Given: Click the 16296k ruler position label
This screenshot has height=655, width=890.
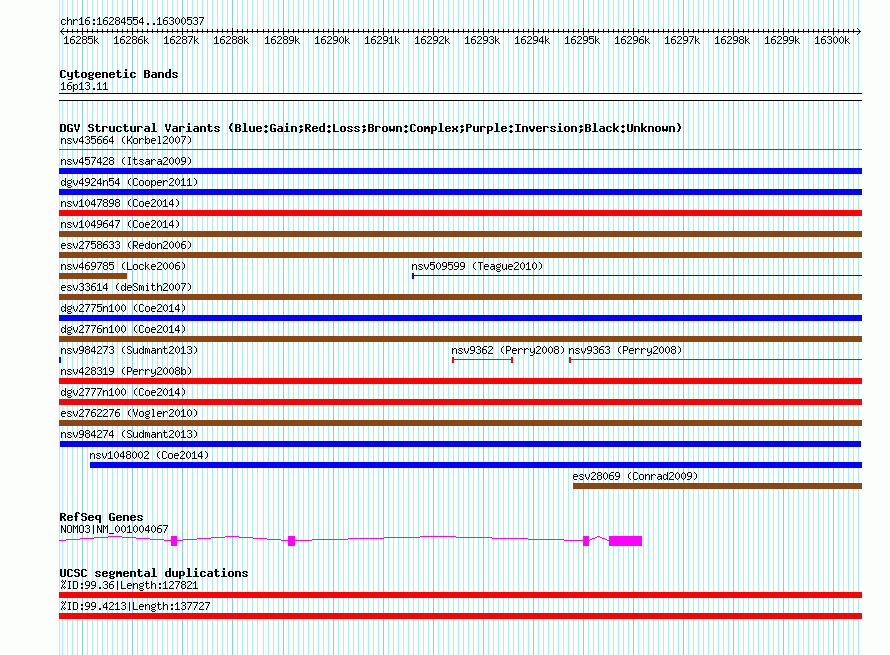Looking at the screenshot, I should pos(631,40).
